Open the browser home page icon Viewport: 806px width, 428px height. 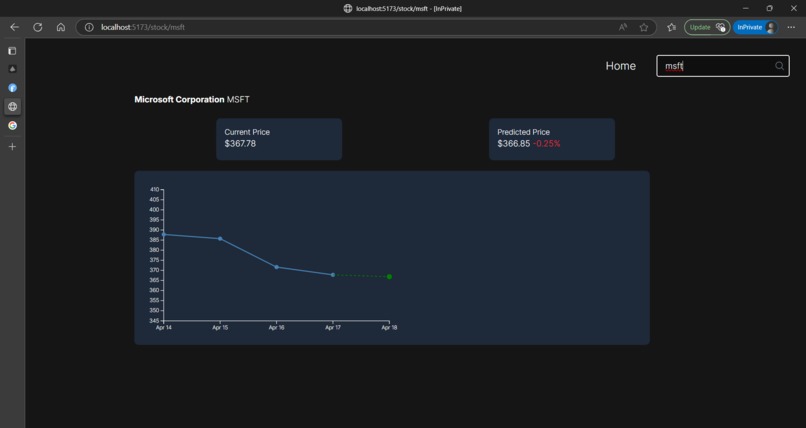[x=61, y=27]
